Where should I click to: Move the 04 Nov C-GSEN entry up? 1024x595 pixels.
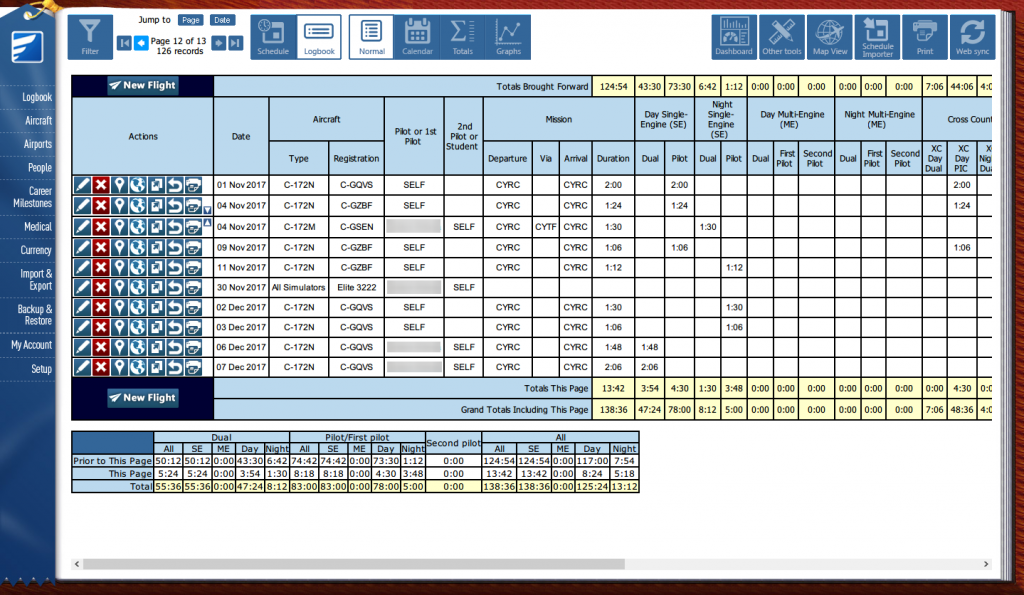[206, 222]
